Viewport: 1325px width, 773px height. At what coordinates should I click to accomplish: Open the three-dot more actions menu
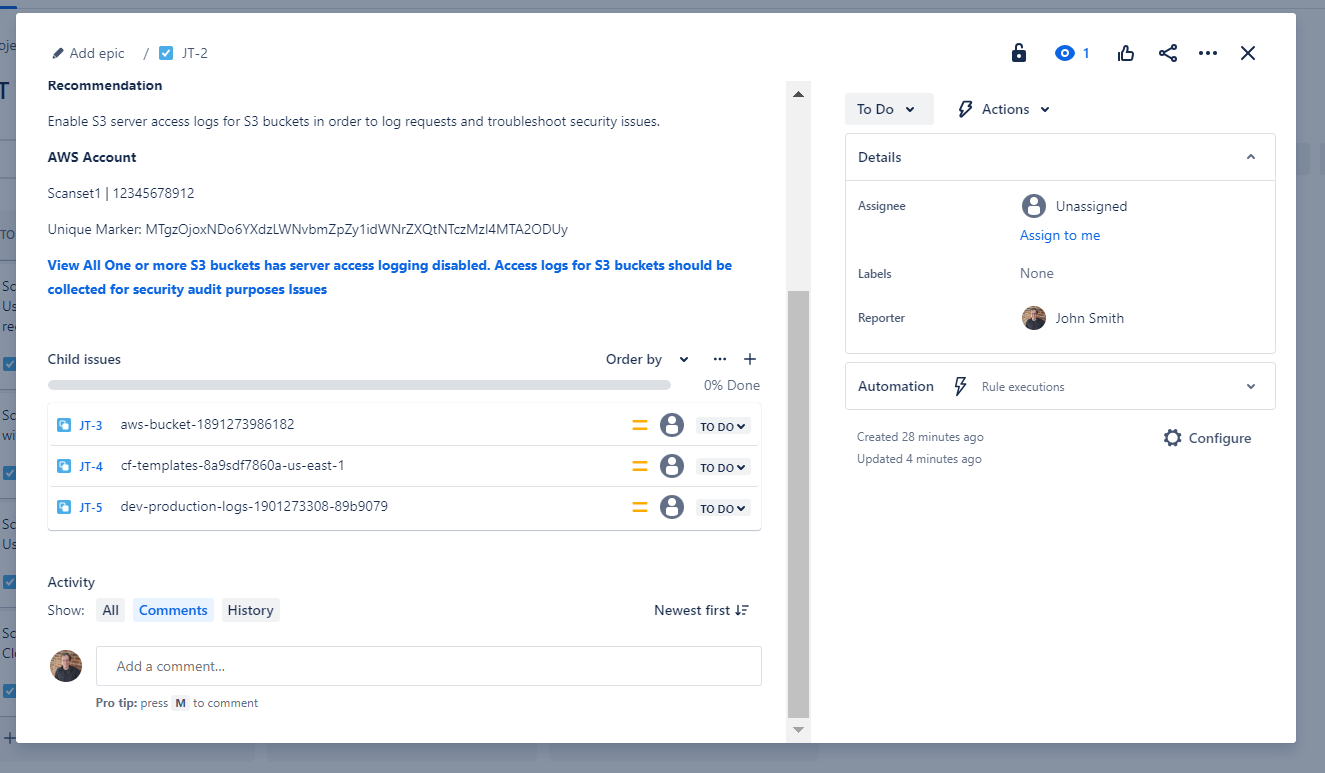tap(1207, 54)
